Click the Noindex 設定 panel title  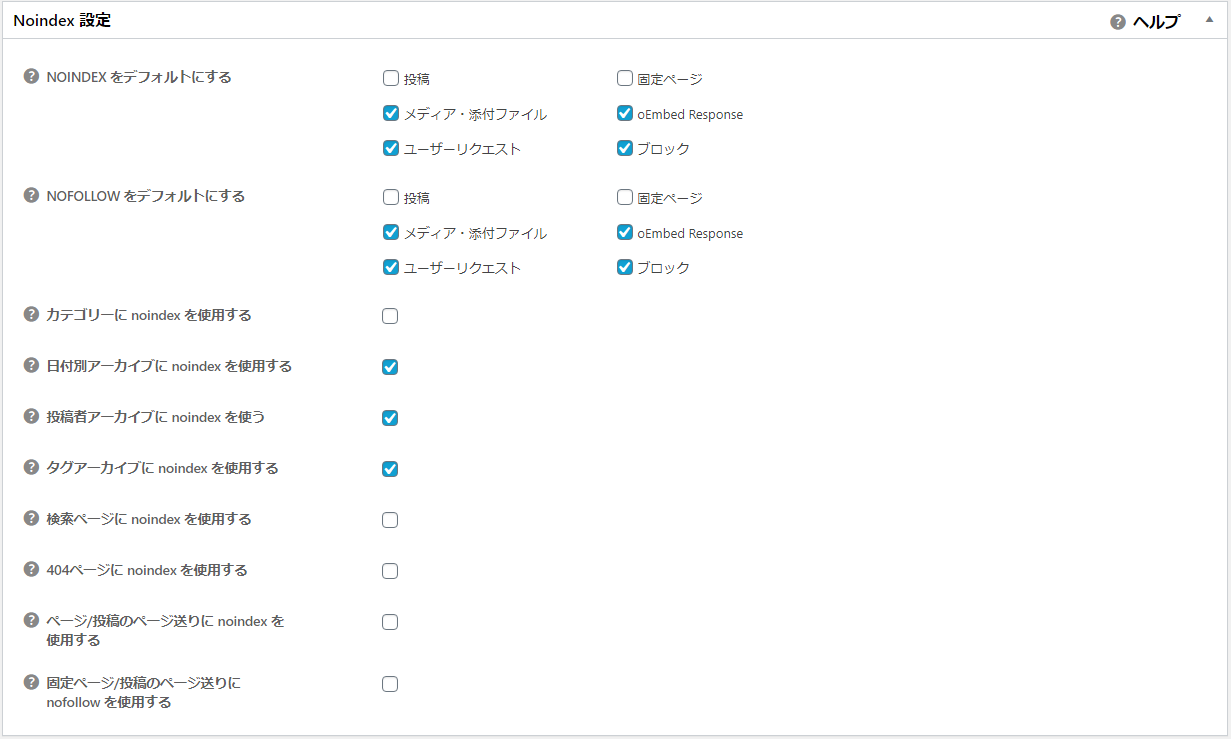coord(62,21)
